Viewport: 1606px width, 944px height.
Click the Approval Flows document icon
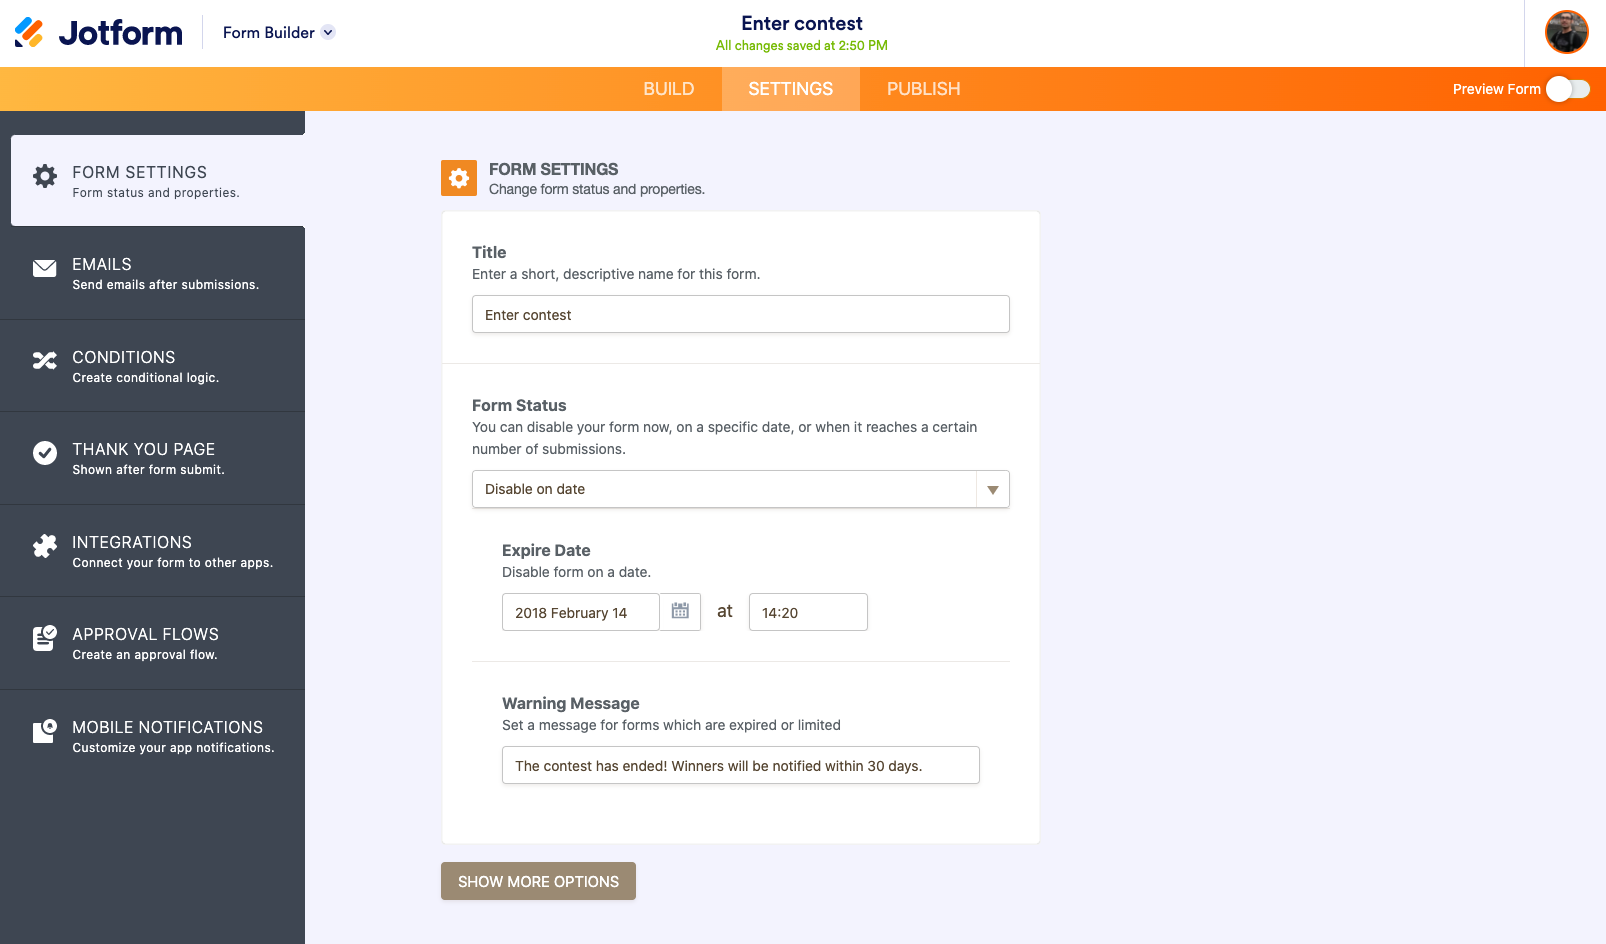(44, 638)
